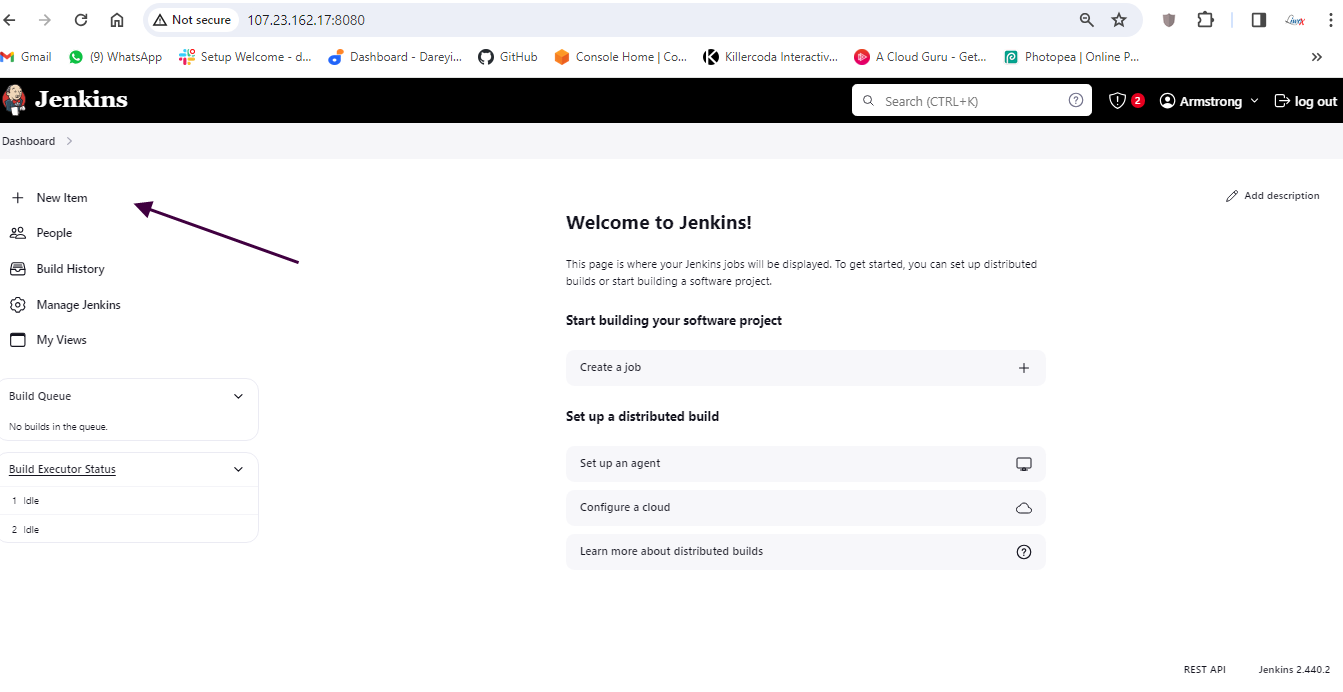Select New Item in sidebar
Screen dimensions: 1343x692
(x=61, y=198)
